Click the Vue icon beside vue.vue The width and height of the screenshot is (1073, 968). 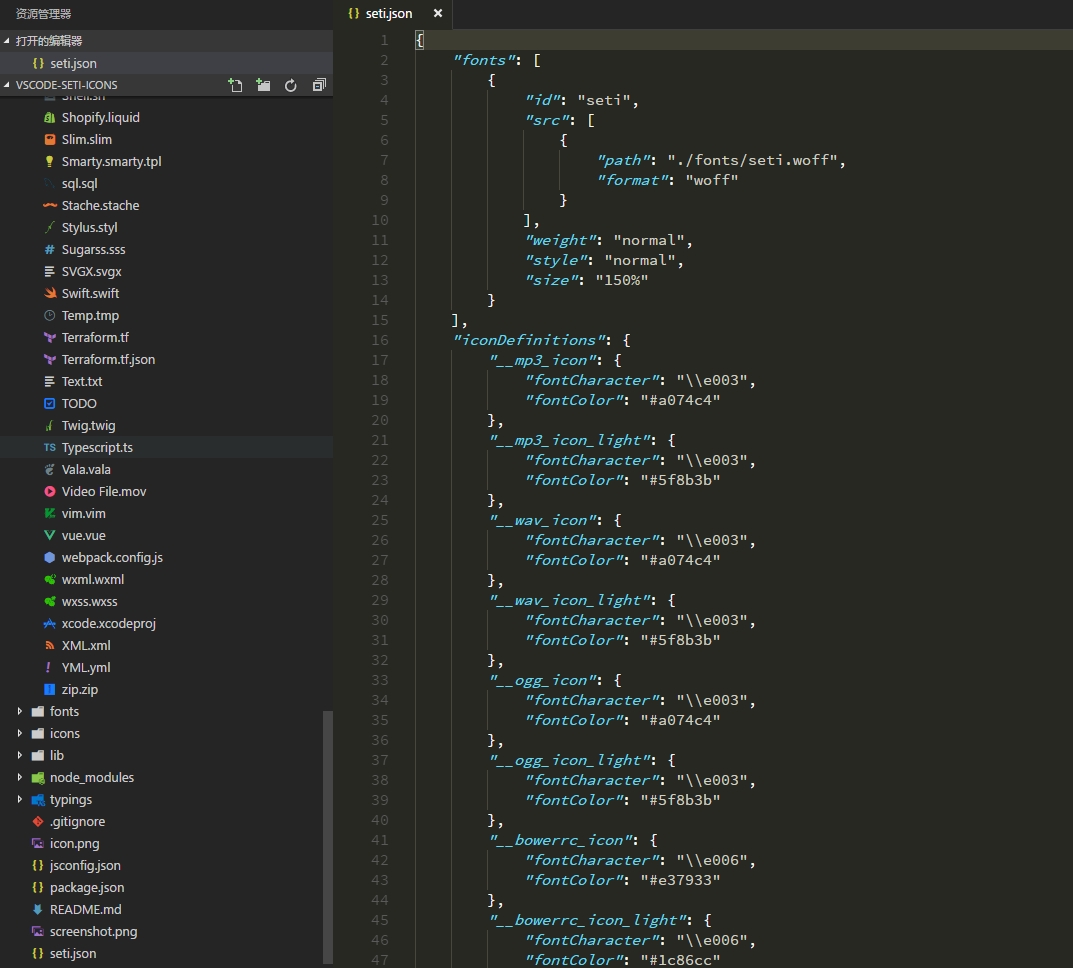pyautogui.click(x=50, y=535)
